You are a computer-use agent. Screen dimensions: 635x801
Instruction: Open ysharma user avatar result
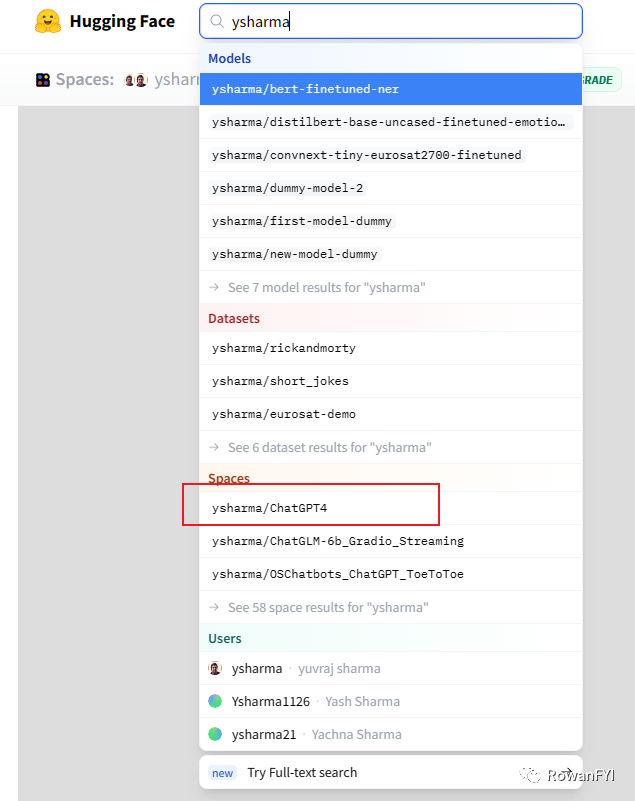[215, 668]
